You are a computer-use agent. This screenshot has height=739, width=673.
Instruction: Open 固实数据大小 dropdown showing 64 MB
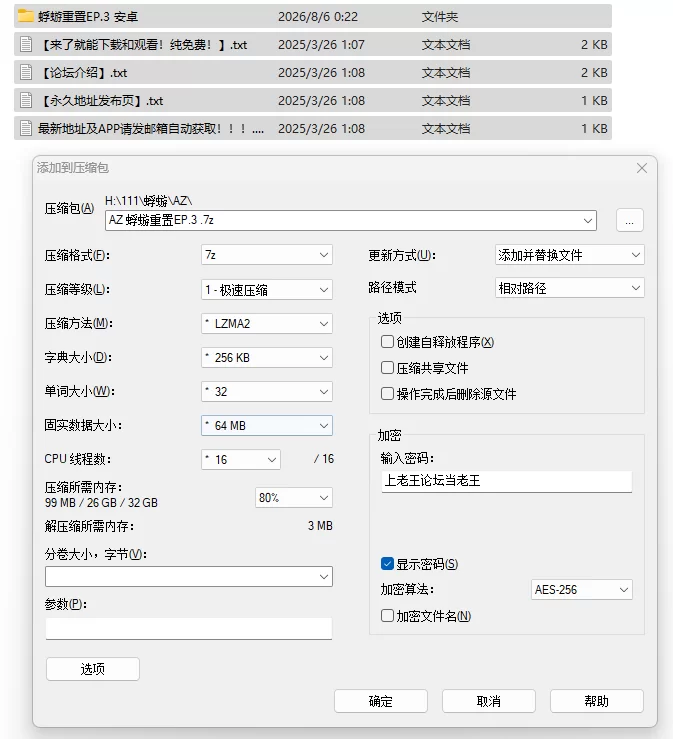pyautogui.click(x=267, y=426)
